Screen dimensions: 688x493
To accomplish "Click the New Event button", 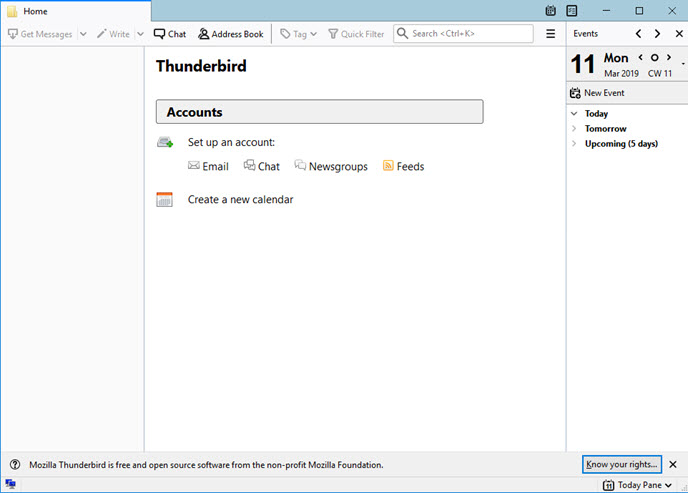I will tap(597, 93).
